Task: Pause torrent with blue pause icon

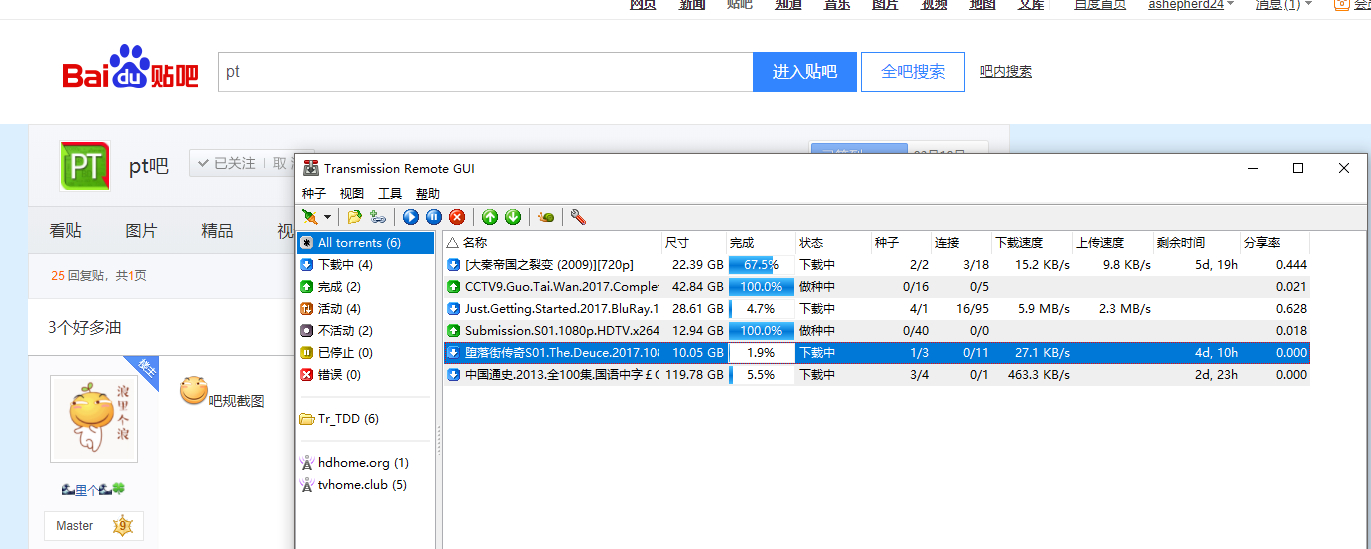Action: 433,216
